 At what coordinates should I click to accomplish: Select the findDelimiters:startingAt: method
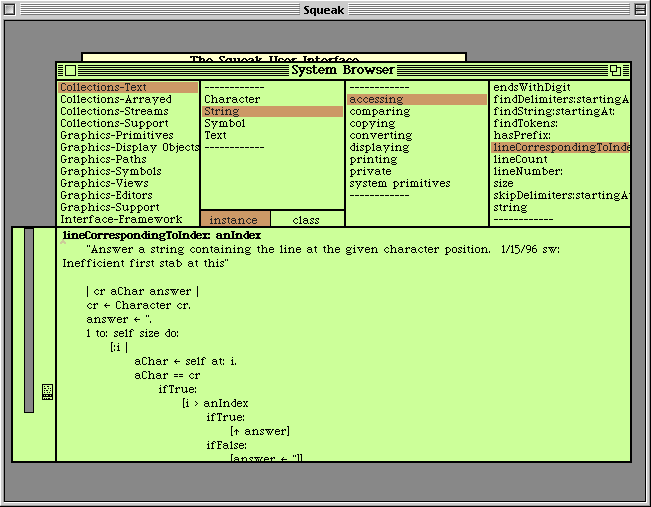tap(560, 99)
